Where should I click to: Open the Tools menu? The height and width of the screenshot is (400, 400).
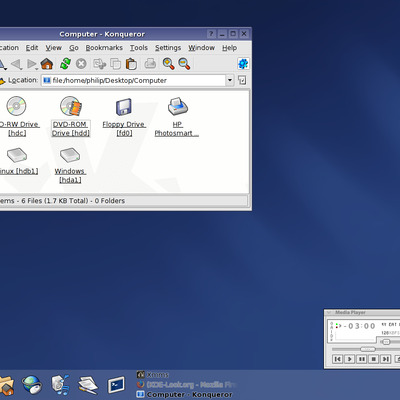pos(139,48)
